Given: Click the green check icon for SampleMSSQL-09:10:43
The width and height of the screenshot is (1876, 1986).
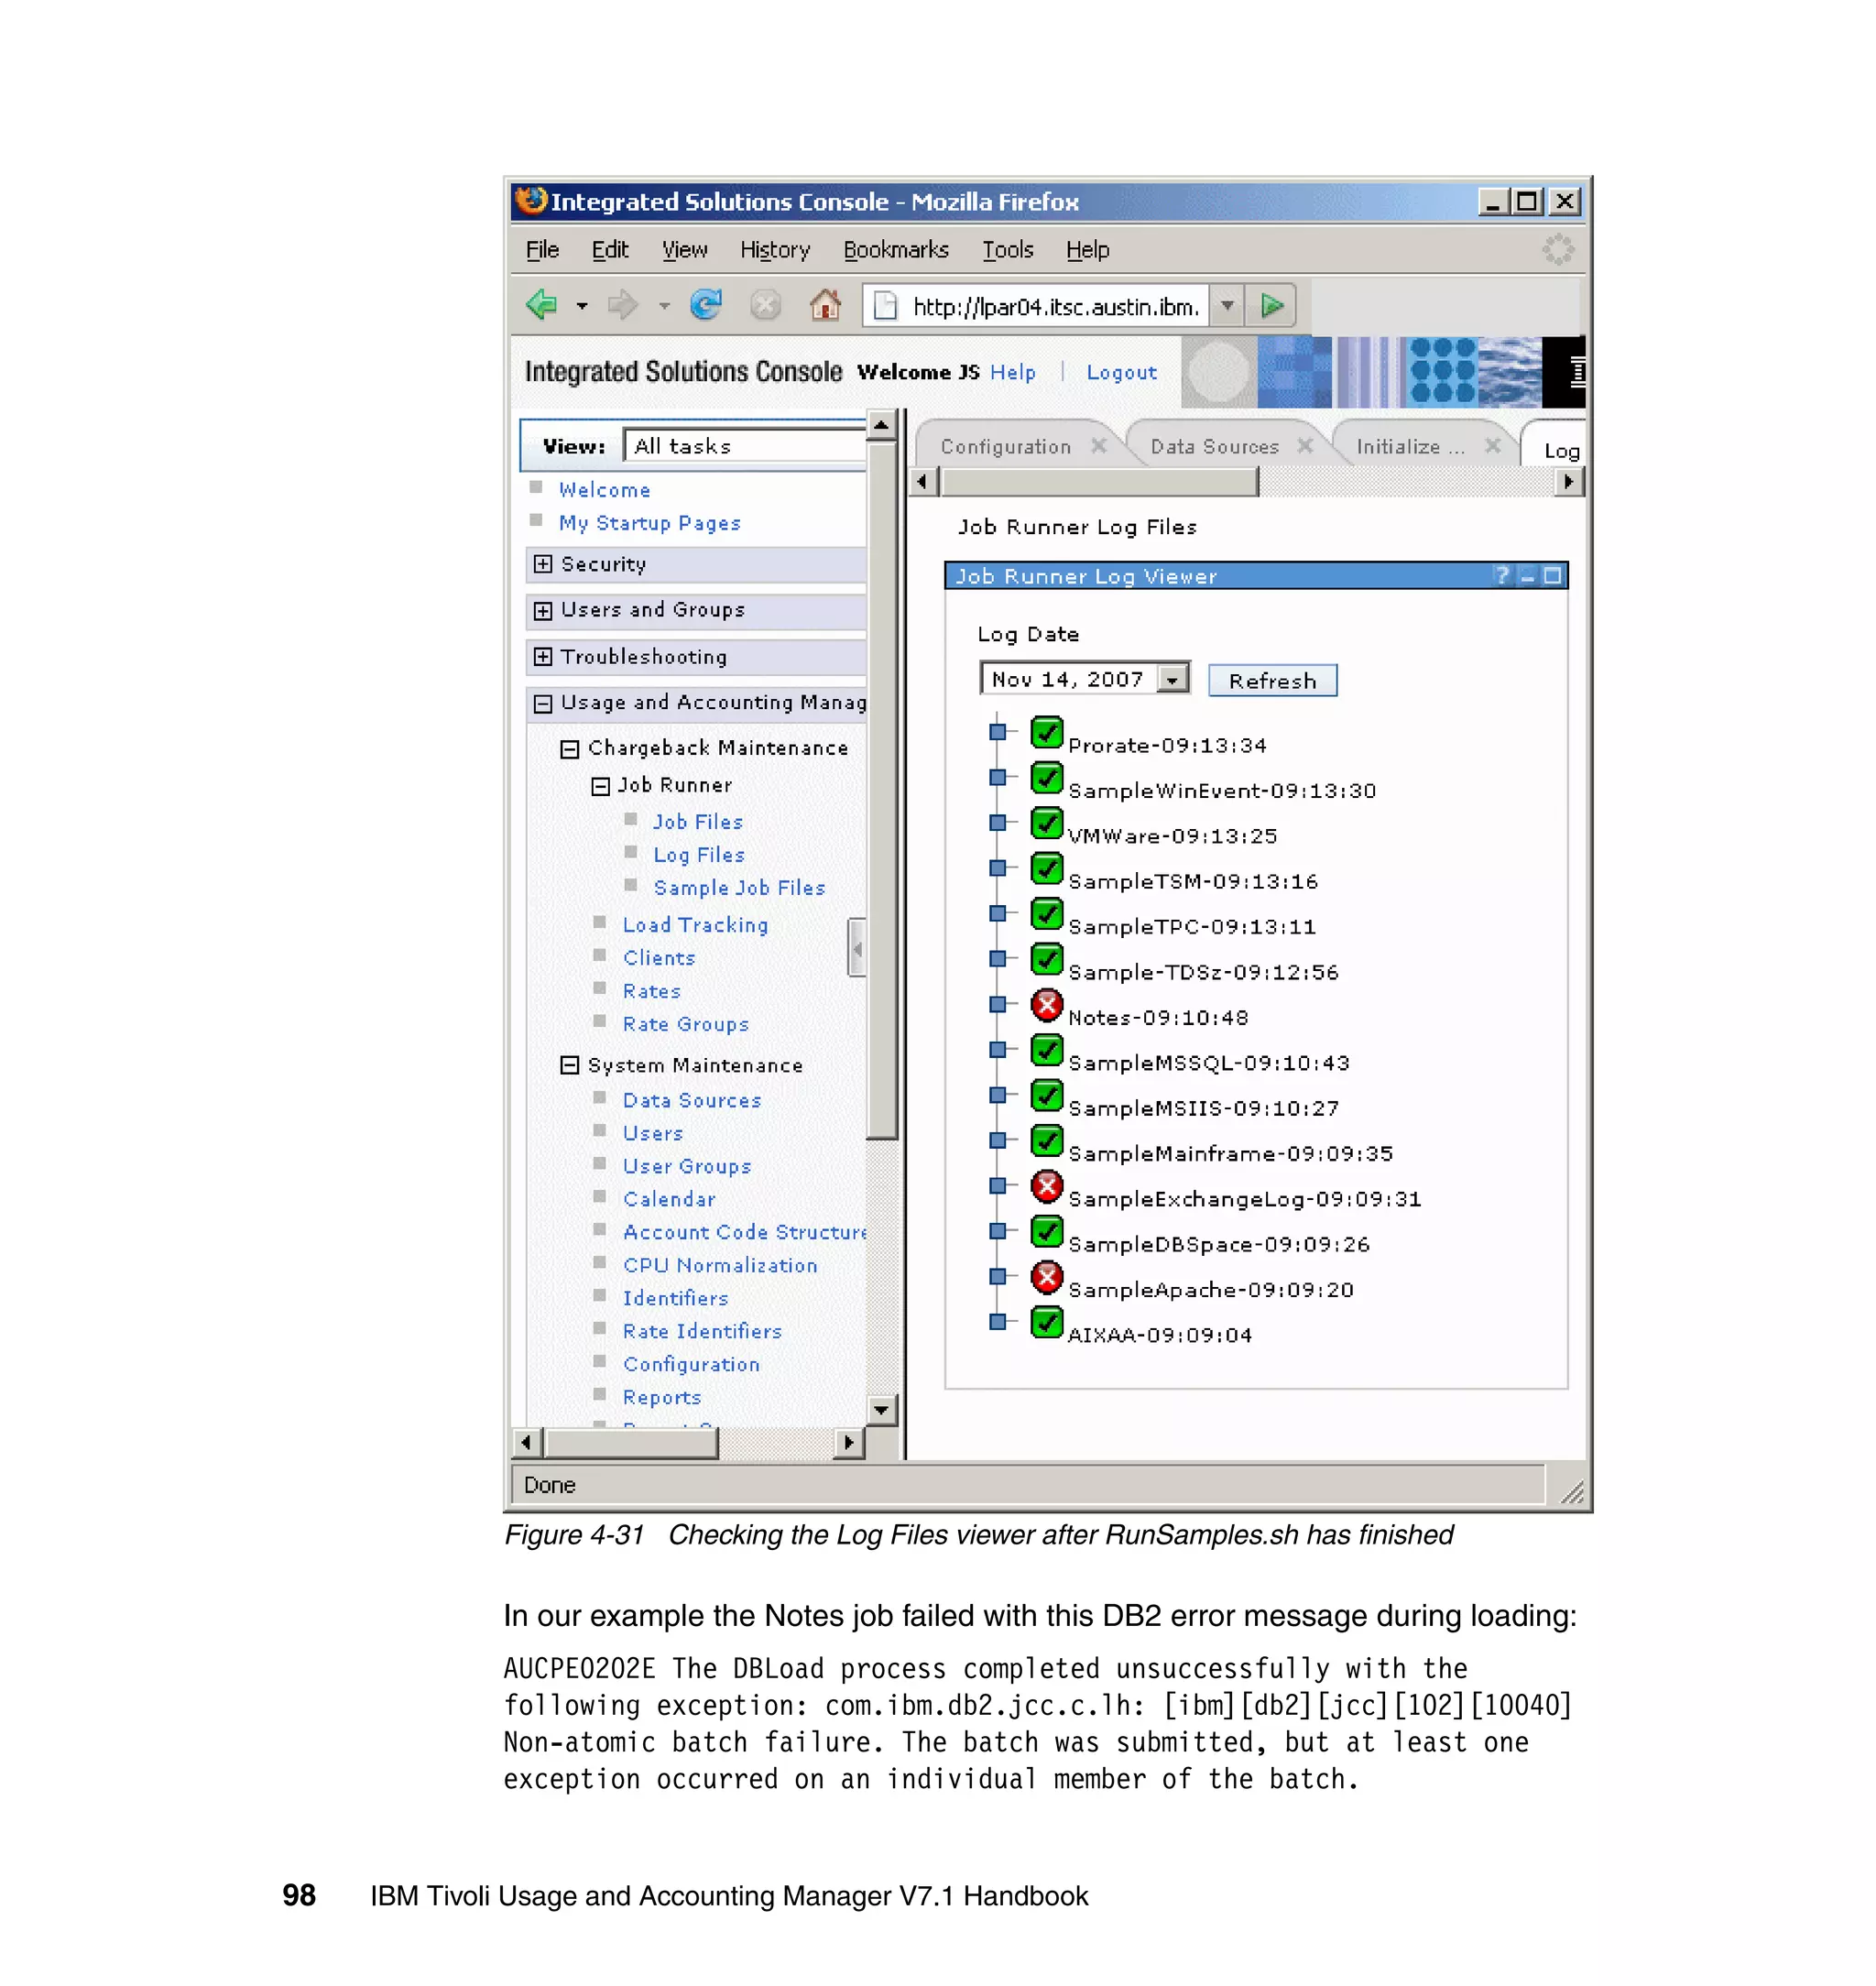Looking at the screenshot, I should [x=1046, y=1050].
